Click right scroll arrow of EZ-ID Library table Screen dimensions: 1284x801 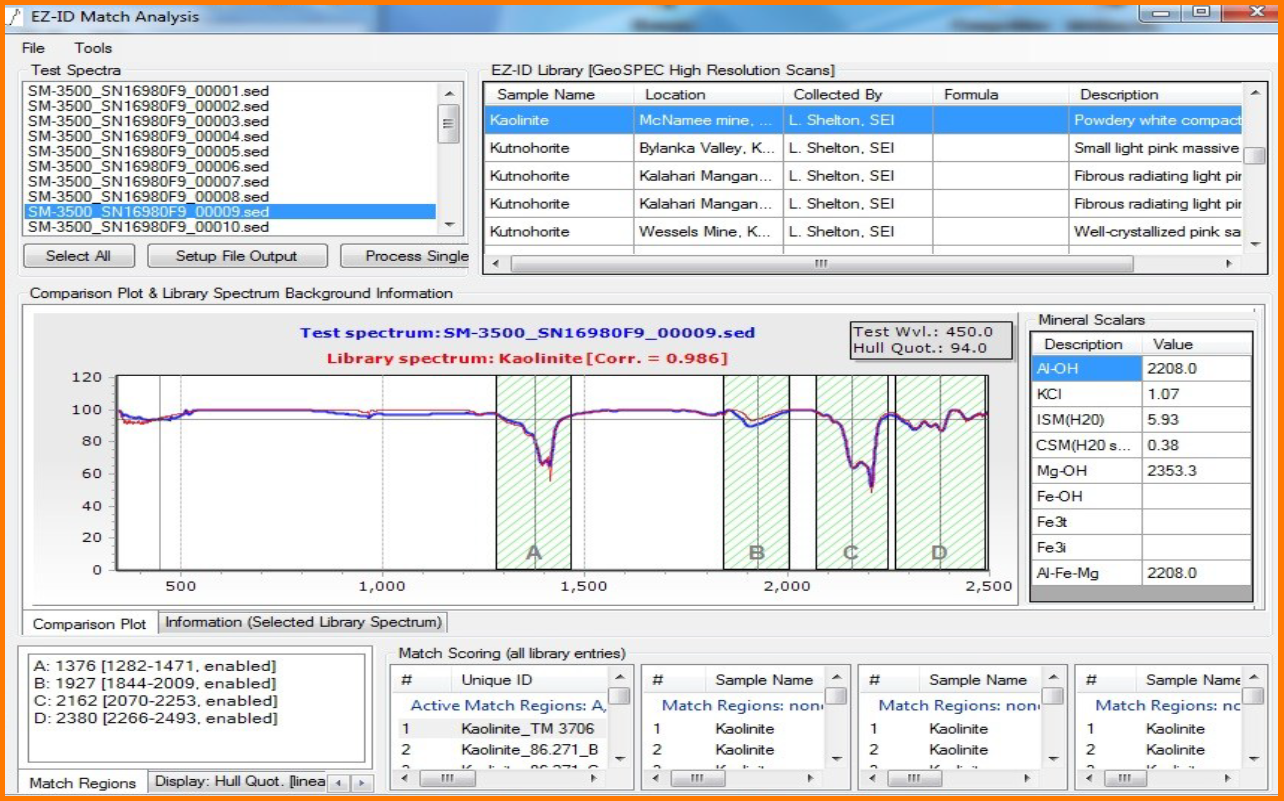pos(1231,264)
